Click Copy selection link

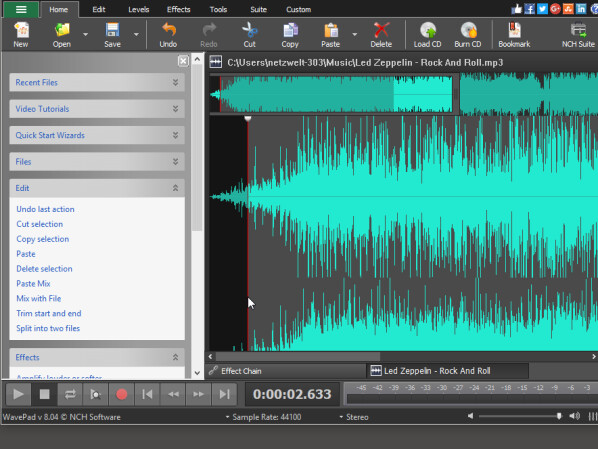[x=43, y=239]
